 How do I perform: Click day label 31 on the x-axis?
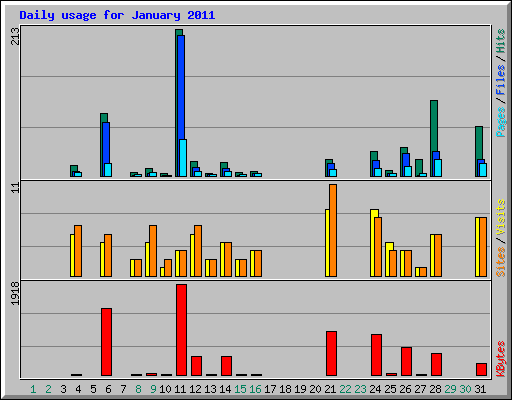[x=480, y=389]
